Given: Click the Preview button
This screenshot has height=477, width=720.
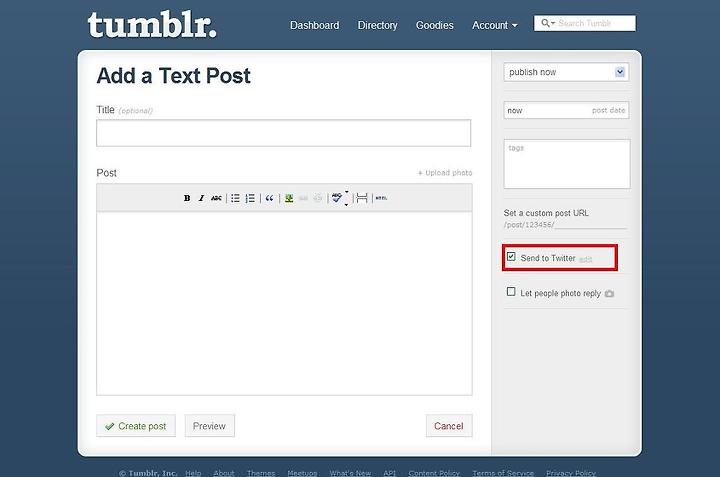Looking at the screenshot, I should click(209, 426).
